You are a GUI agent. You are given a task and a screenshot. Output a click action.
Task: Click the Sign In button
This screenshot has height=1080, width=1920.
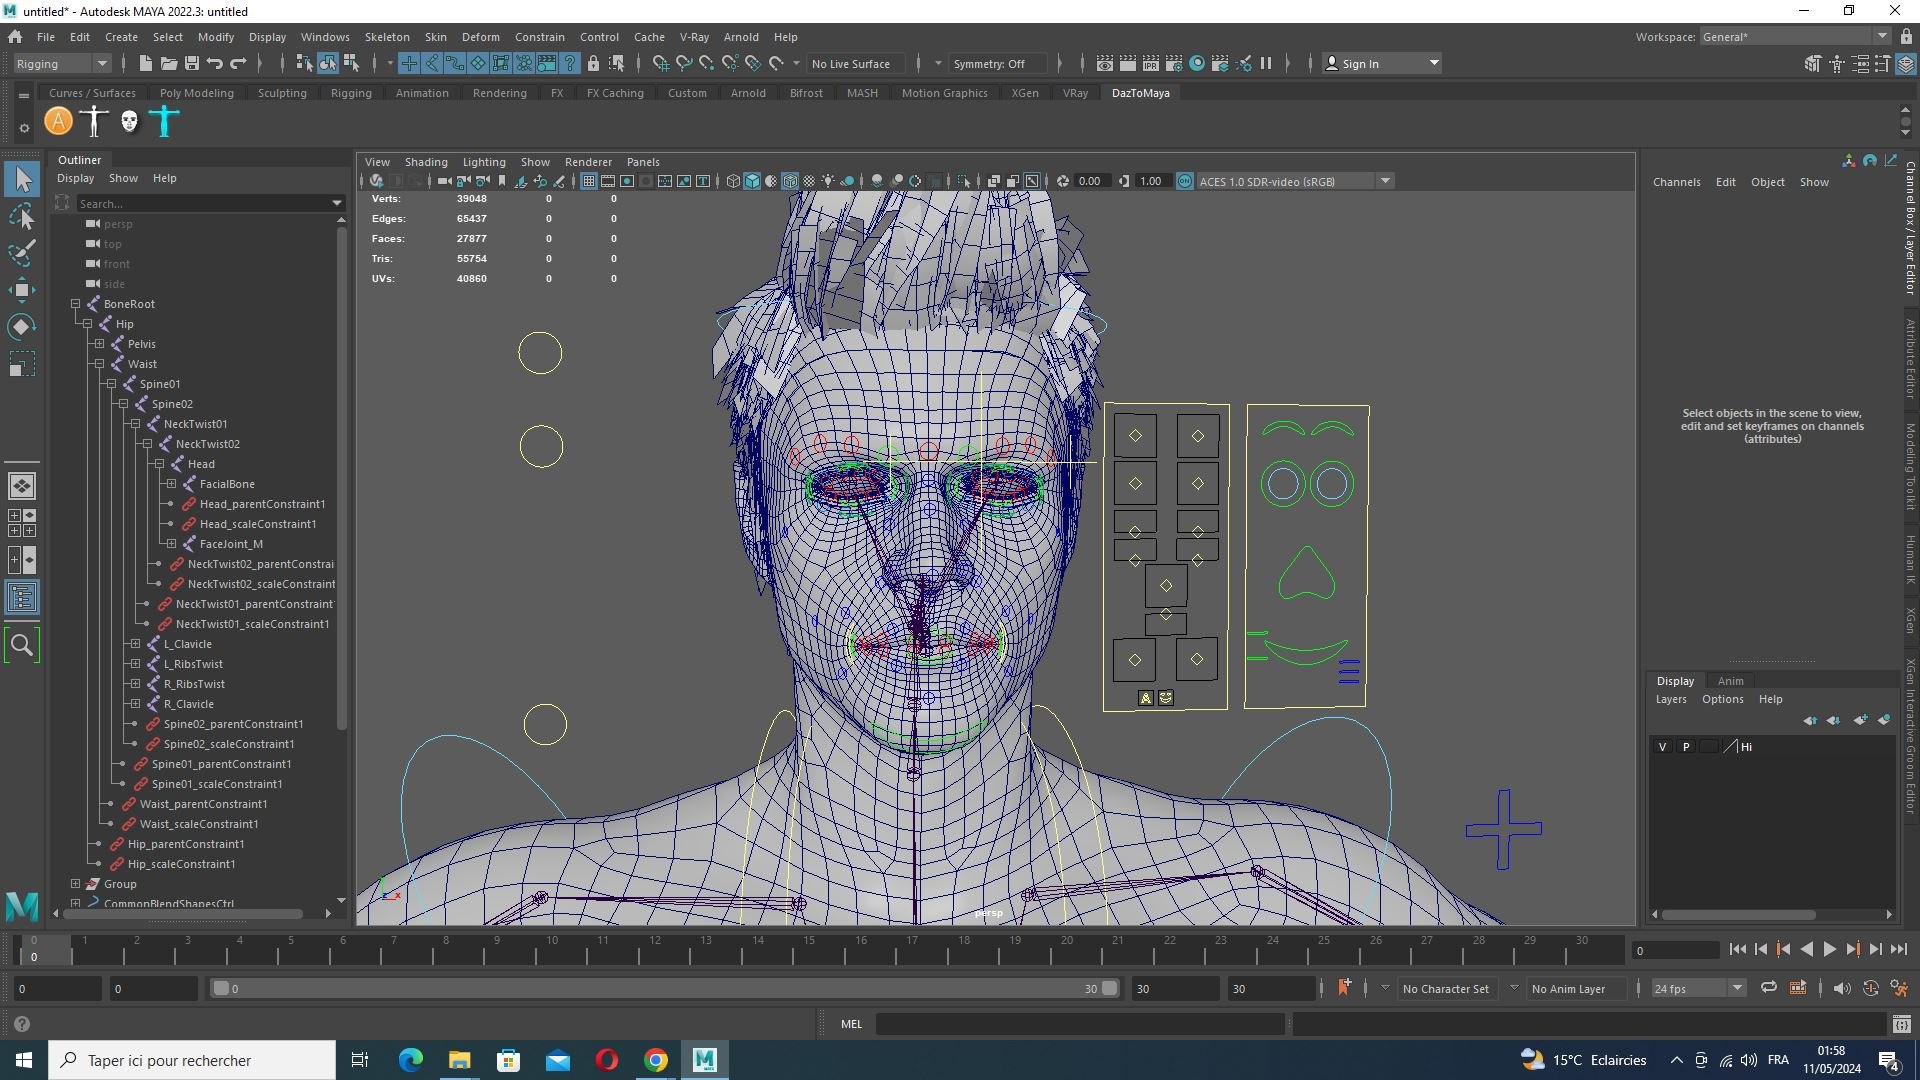click(x=1382, y=63)
